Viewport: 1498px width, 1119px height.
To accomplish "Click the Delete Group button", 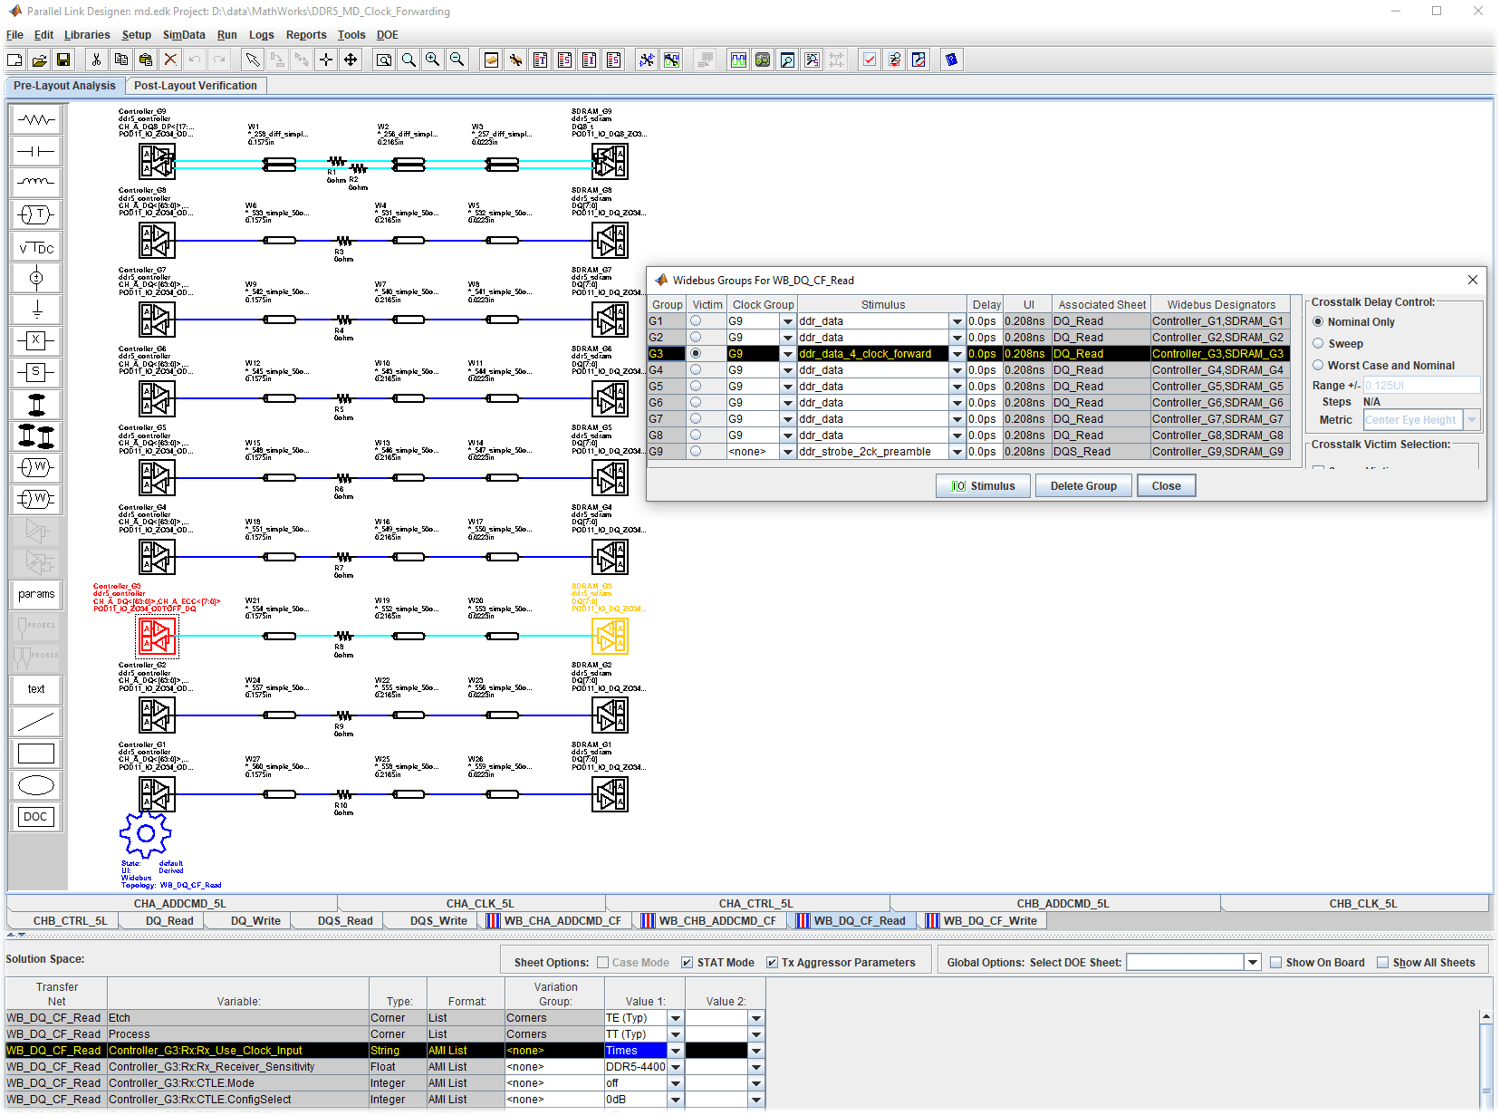I will pyautogui.click(x=1083, y=486).
